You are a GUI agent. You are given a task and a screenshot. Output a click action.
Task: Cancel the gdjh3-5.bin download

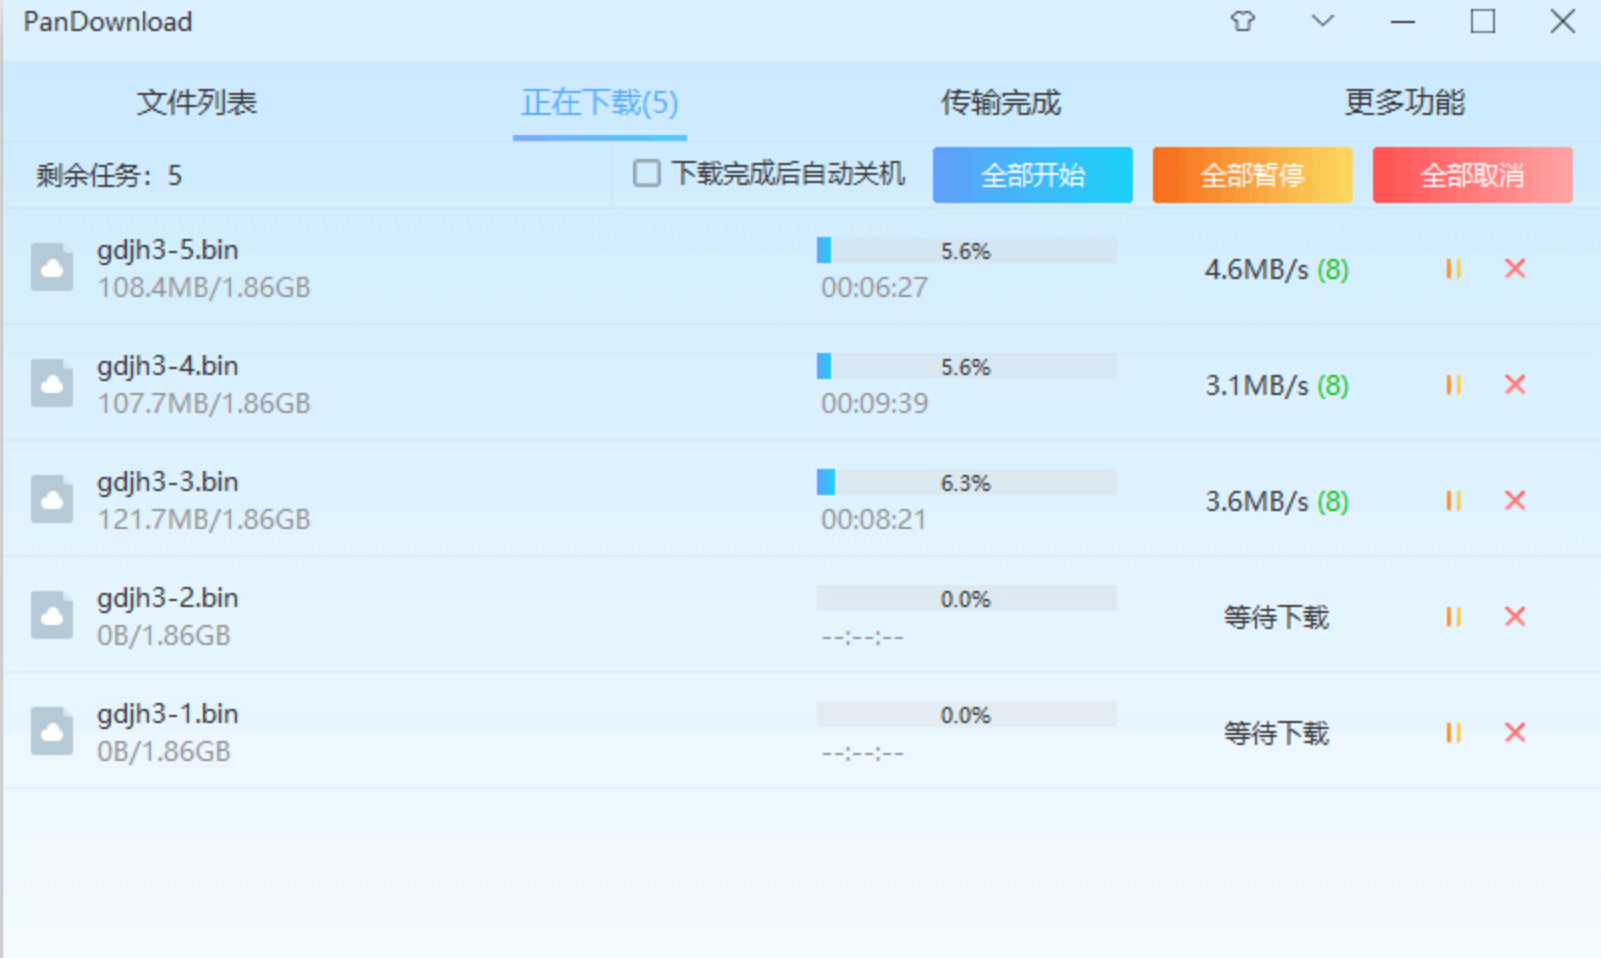pos(1515,268)
